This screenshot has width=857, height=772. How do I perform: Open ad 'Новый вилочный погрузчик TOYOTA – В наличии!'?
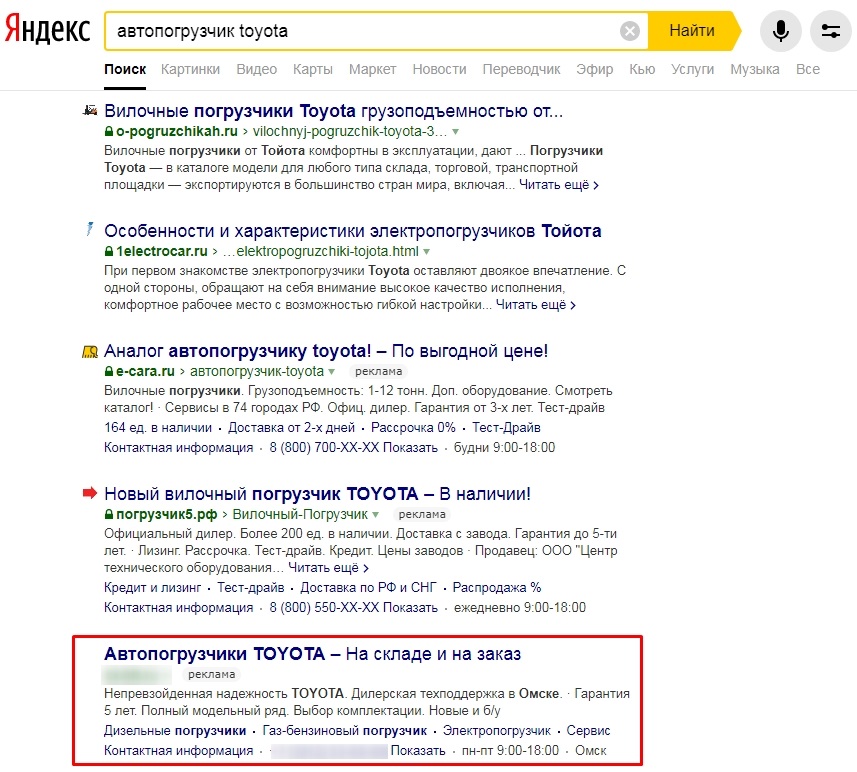318,494
